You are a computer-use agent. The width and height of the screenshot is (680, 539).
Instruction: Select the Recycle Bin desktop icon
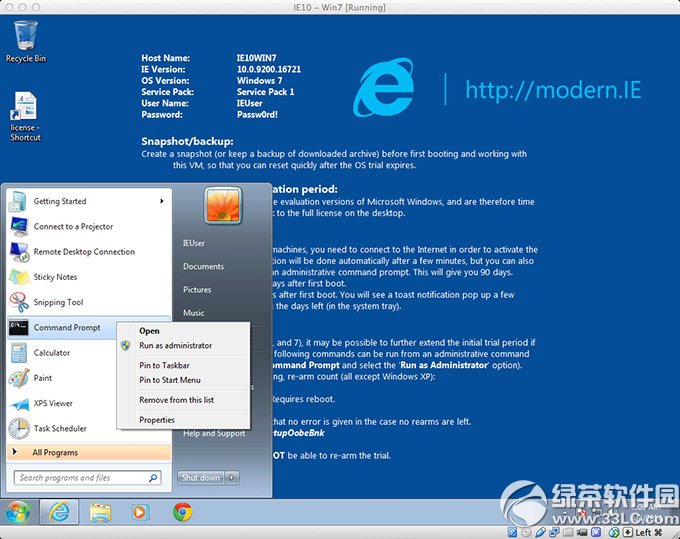pyautogui.click(x=26, y=41)
